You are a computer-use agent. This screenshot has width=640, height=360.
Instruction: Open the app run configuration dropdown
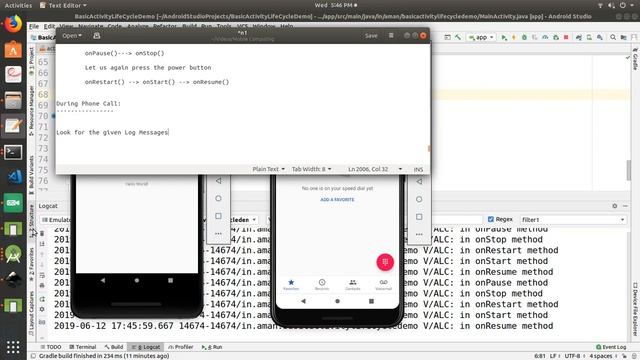pos(481,37)
